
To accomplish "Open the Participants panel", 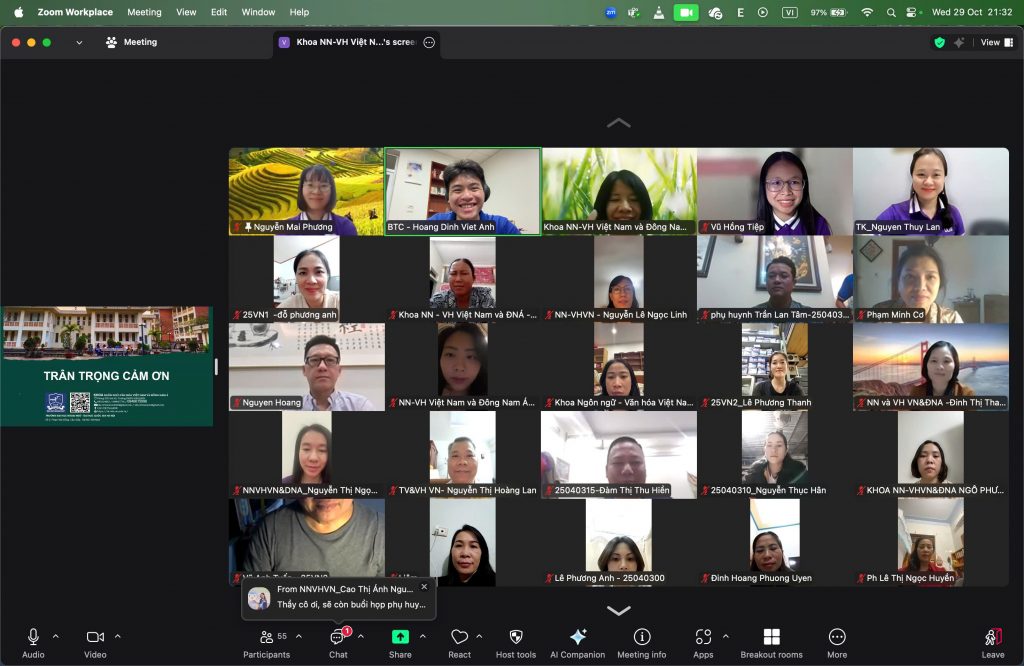I will pos(266,638).
